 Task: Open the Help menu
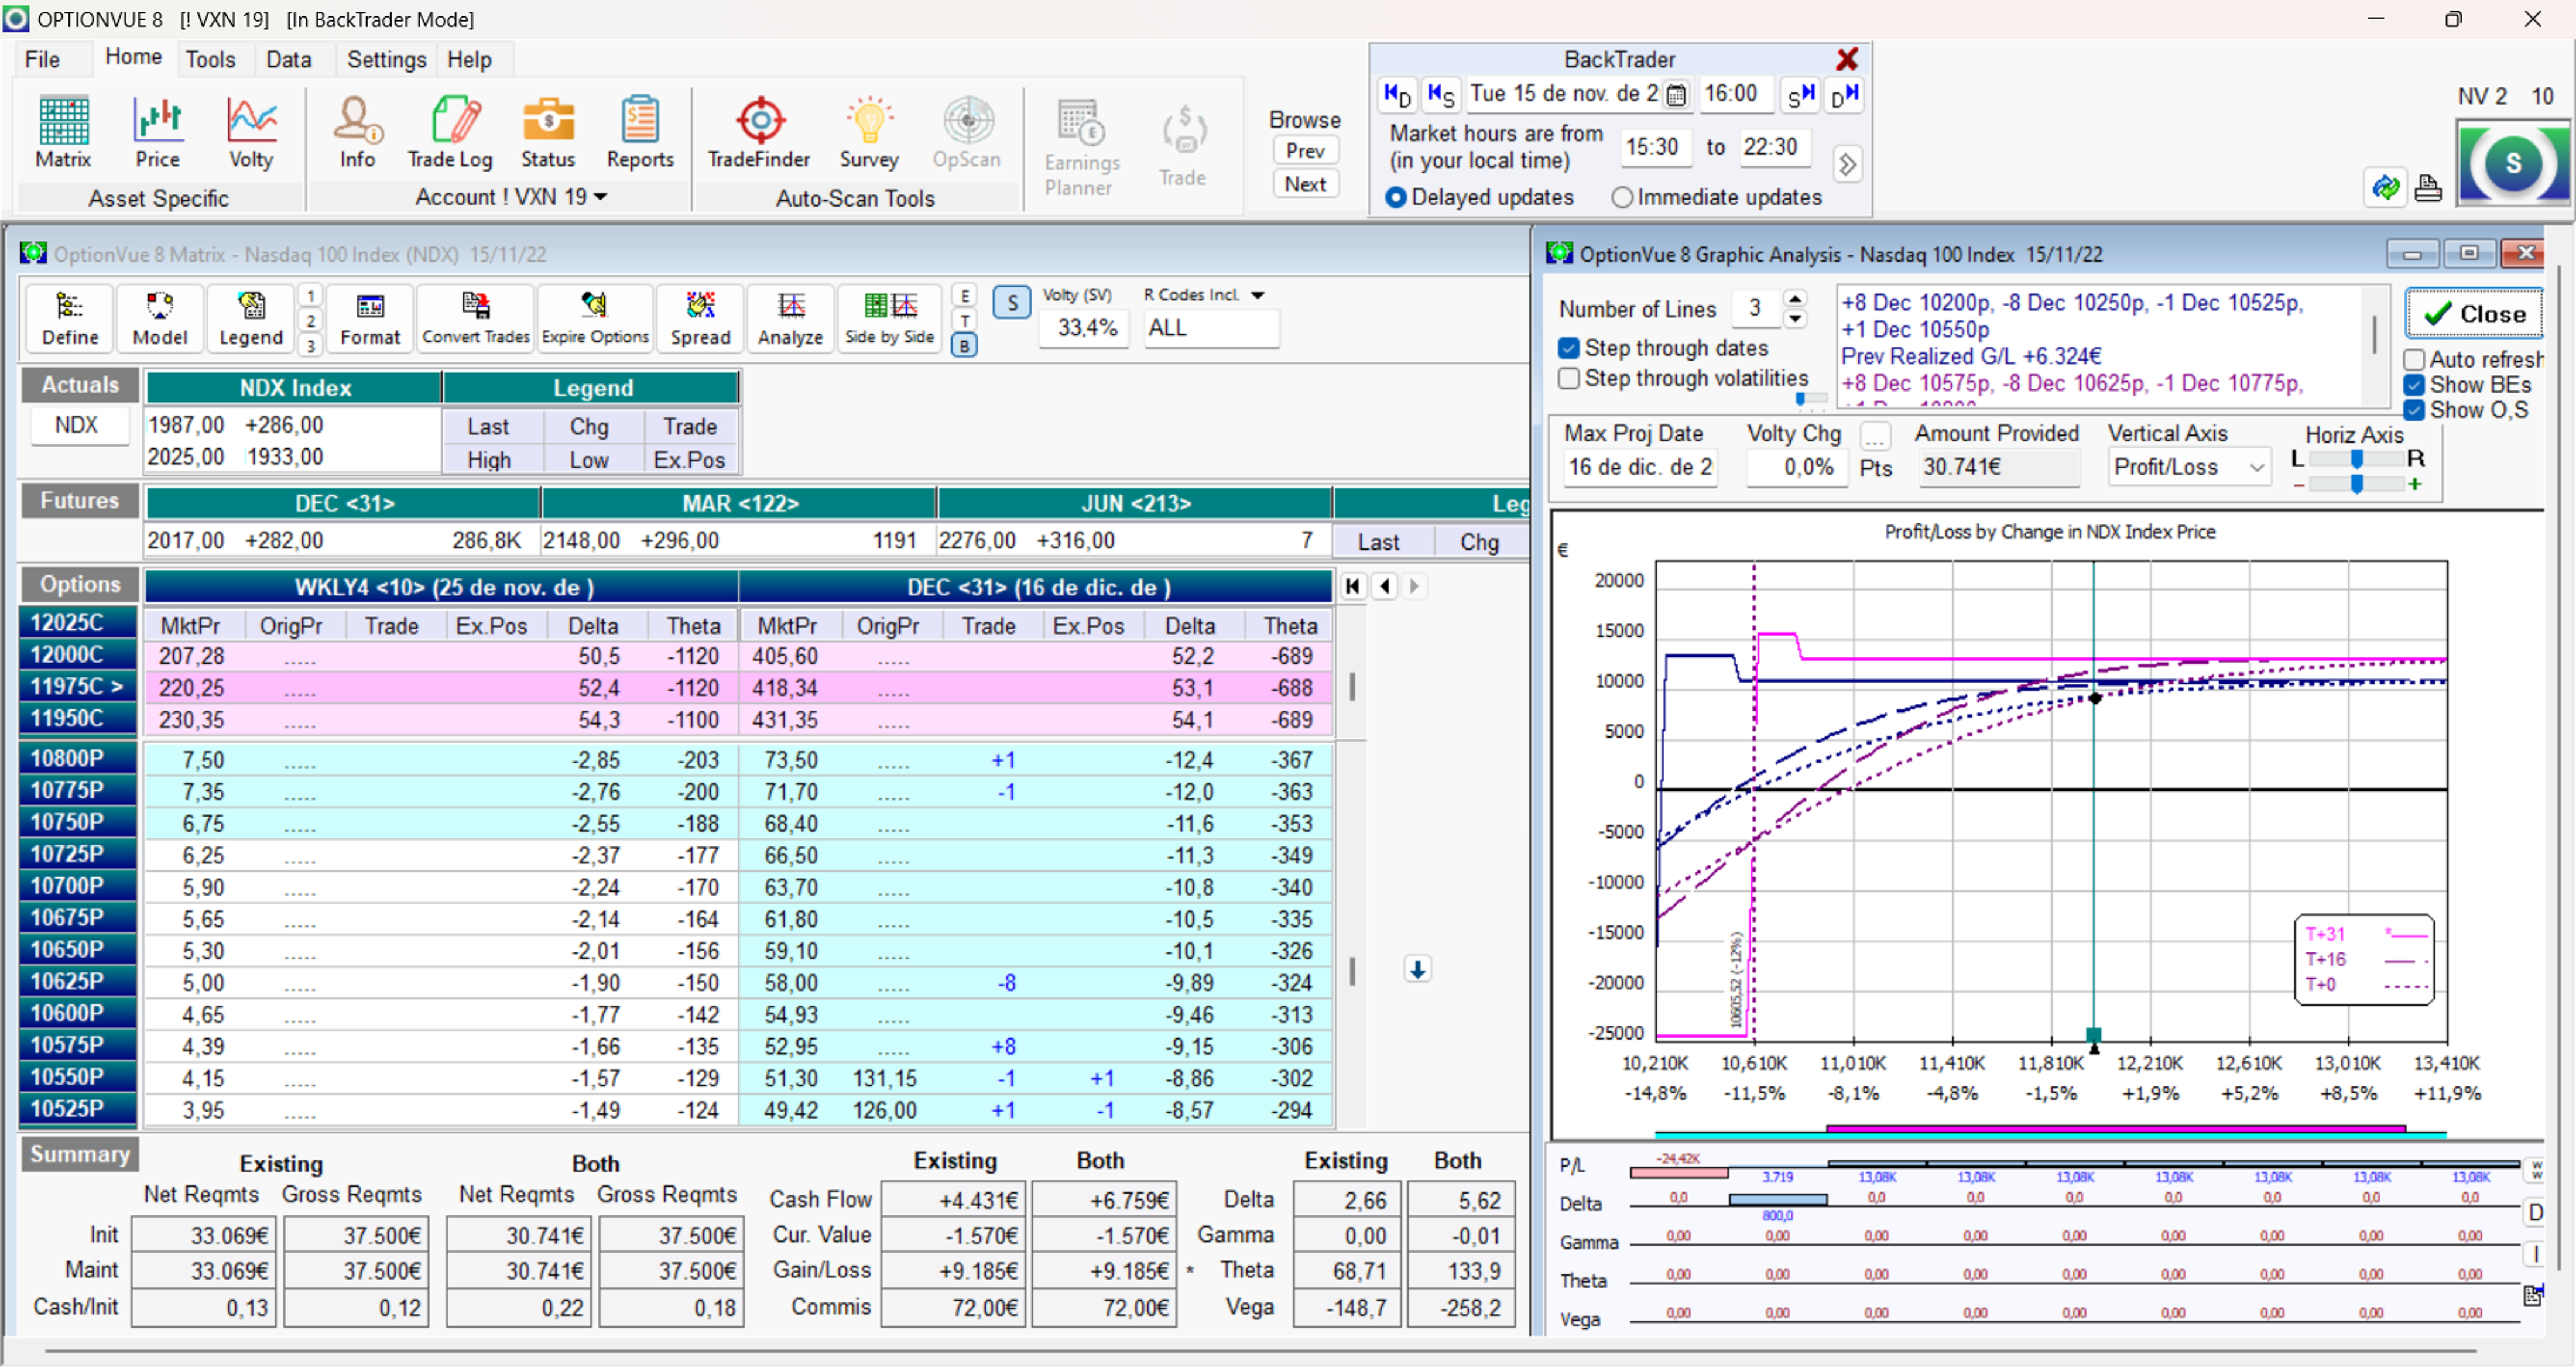pyautogui.click(x=469, y=60)
